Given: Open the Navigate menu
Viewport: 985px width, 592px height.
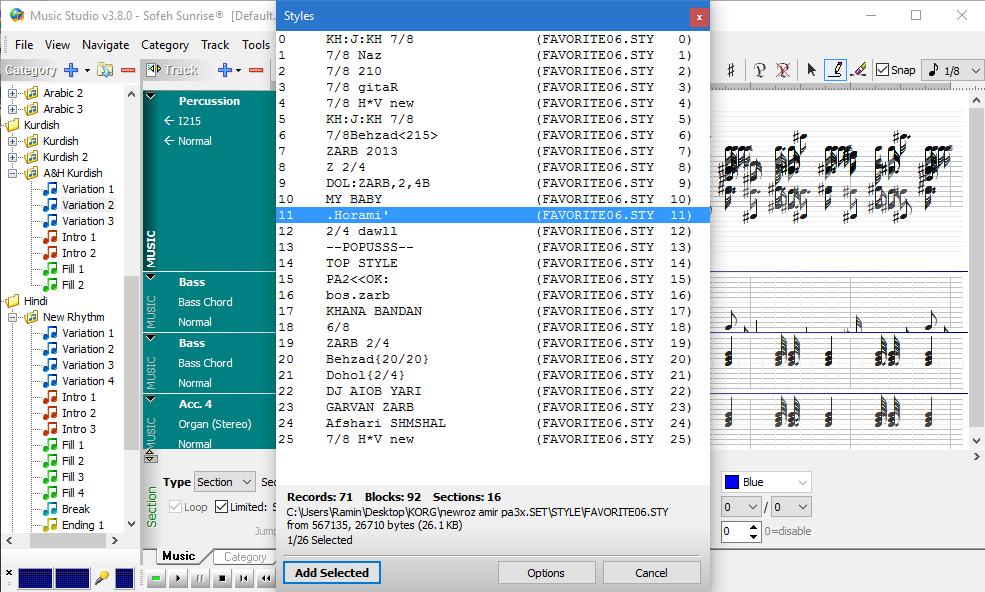Looking at the screenshot, I should [x=105, y=45].
